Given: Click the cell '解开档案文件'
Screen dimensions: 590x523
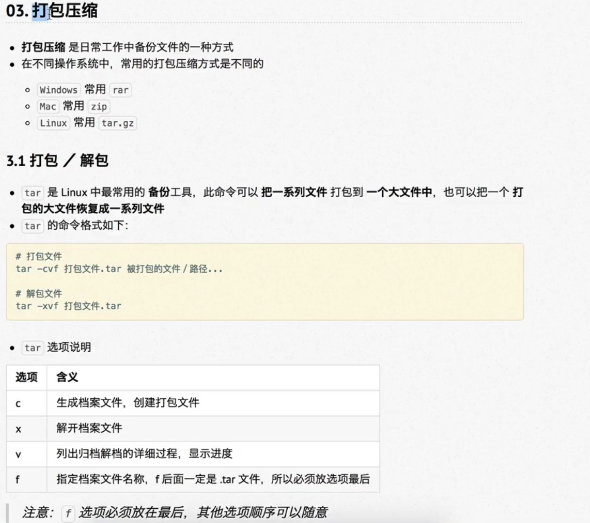Looking at the screenshot, I should (213, 429).
